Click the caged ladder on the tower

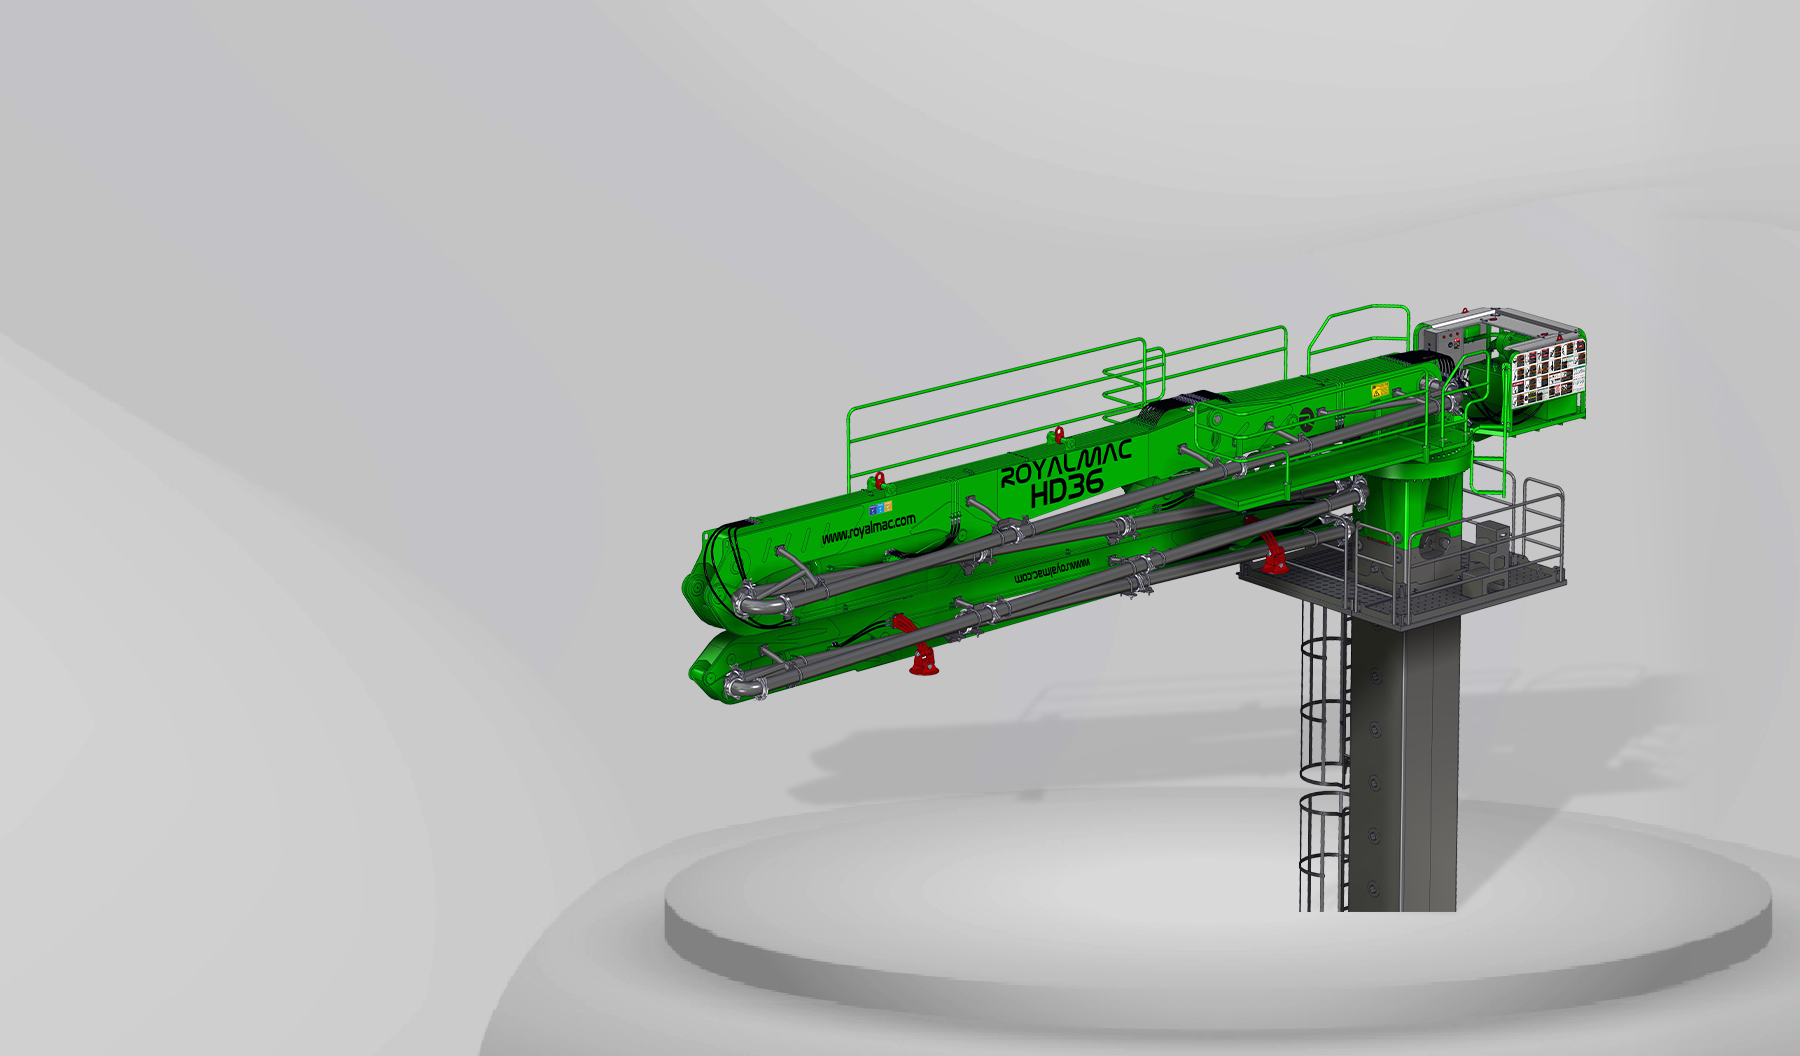1322,760
